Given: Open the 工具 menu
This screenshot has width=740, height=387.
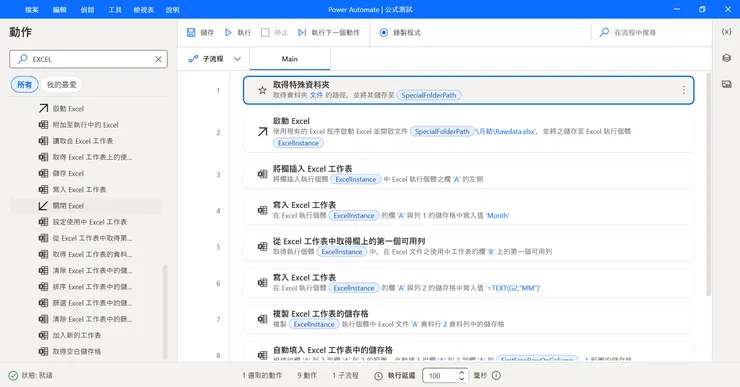Looking at the screenshot, I should tap(115, 9).
